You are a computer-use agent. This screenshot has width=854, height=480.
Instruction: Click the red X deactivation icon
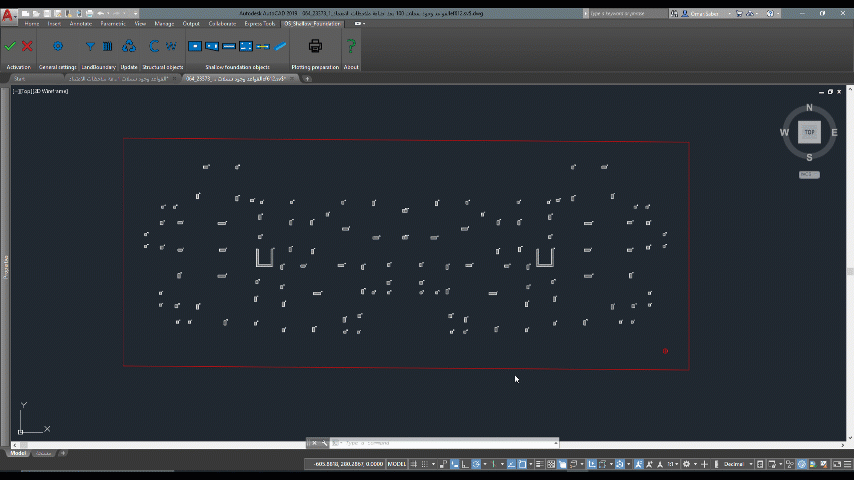click(27, 46)
